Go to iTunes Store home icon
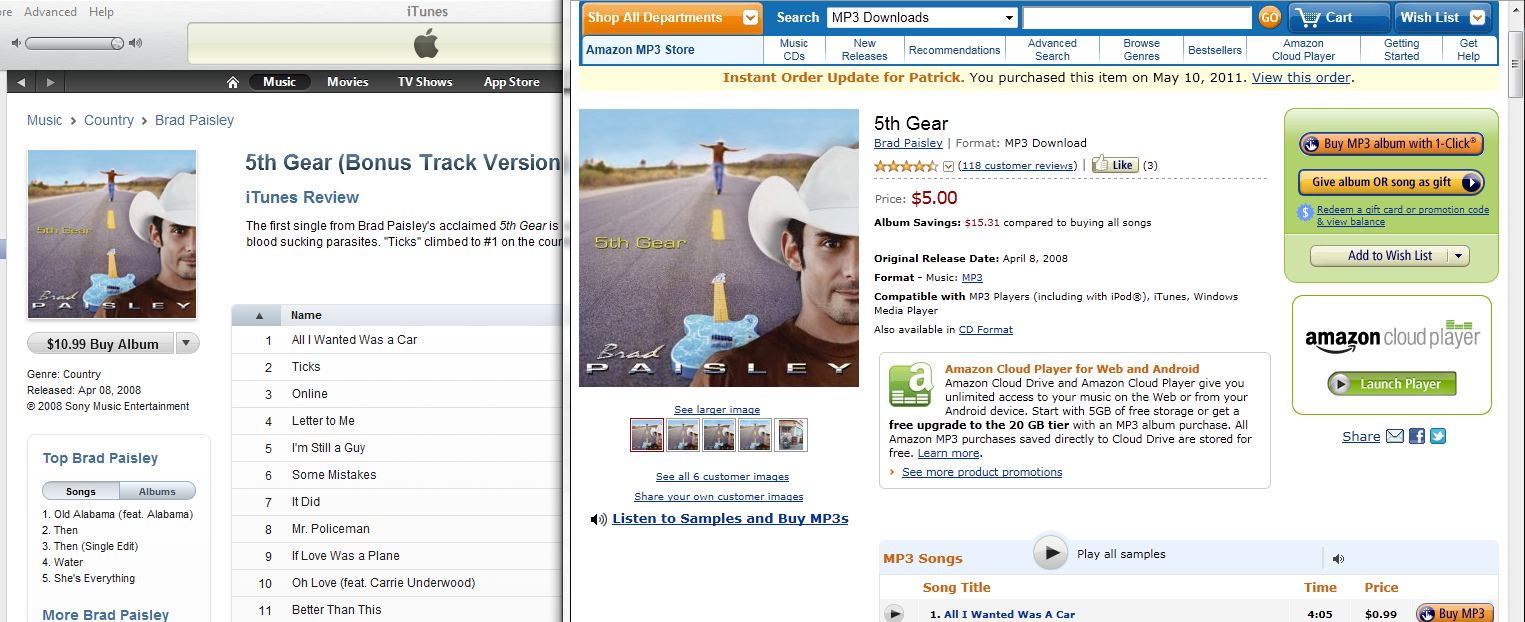Viewport: 1525px width, 622px height. click(233, 82)
